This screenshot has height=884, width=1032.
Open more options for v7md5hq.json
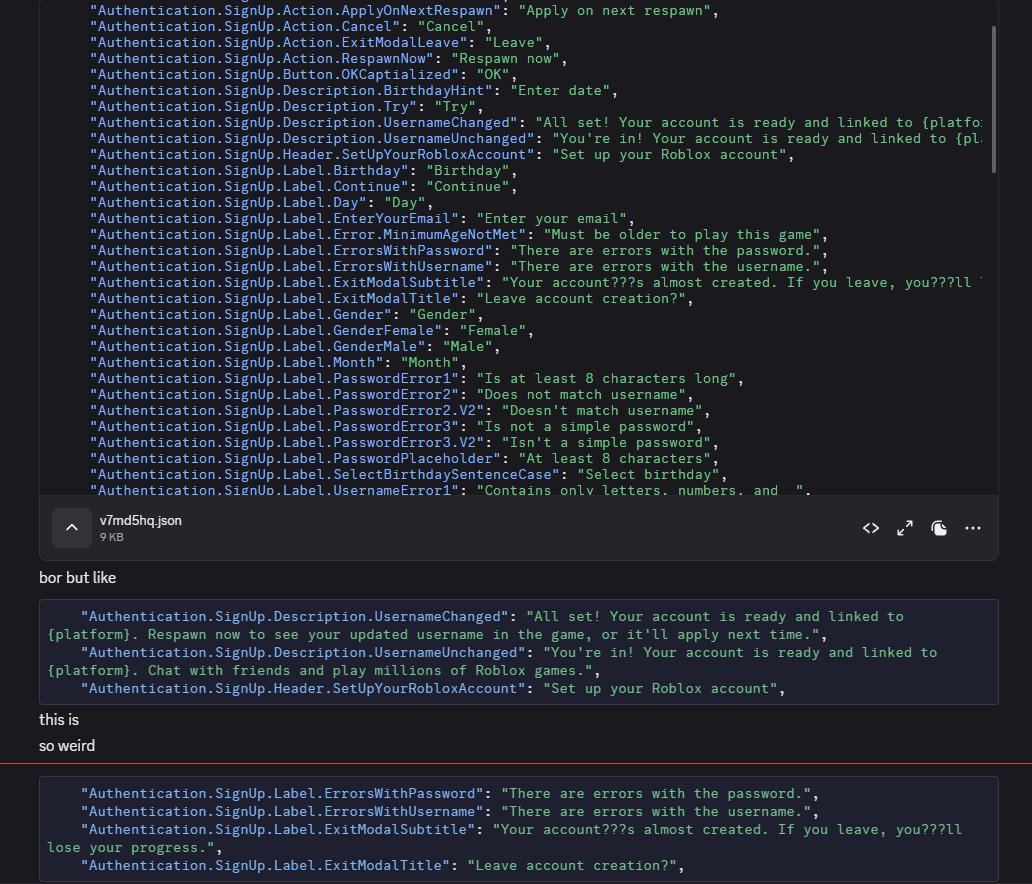click(973, 528)
